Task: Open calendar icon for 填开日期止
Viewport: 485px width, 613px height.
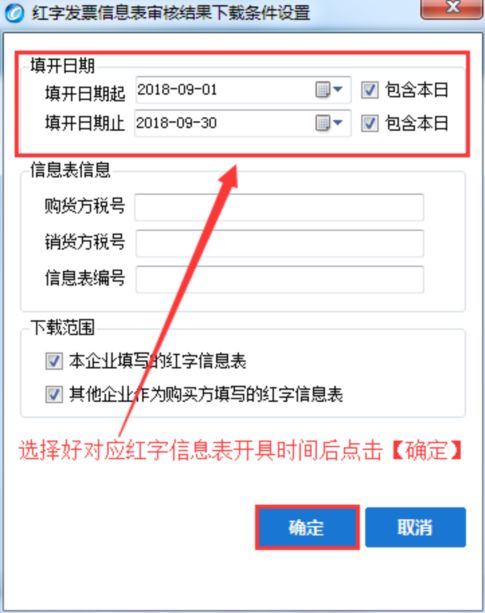Action: [322, 123]
